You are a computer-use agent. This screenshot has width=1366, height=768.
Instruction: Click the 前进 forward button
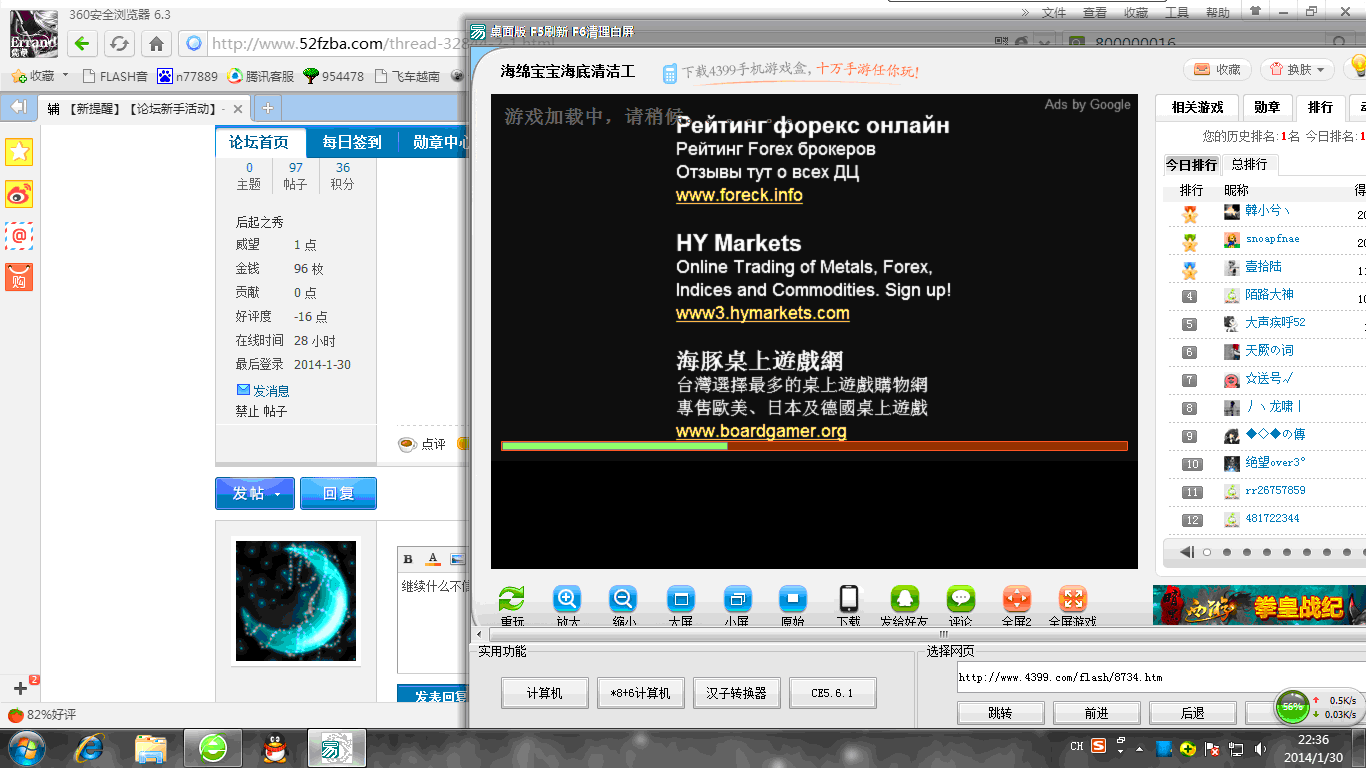pyautogui.click(x=1096, y=713)
